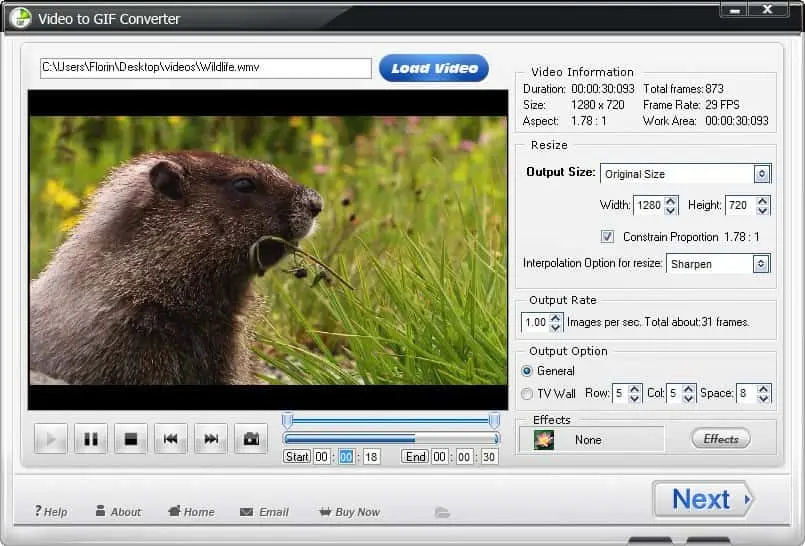The image size is (805, 546).
Task: Minimize the Video to GIF Converter window
Action: tap(735, 9)
